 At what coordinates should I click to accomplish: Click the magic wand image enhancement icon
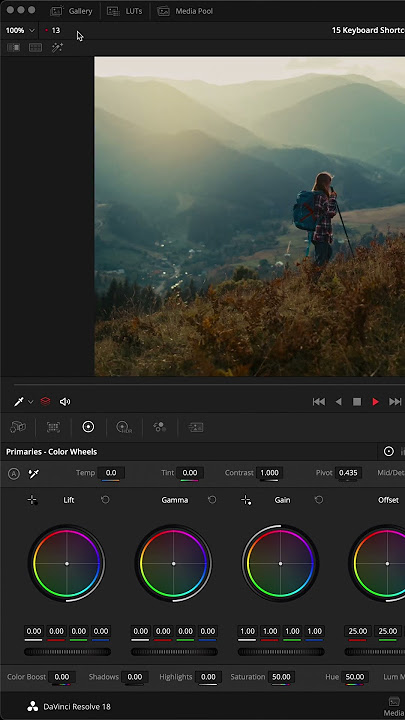[x=57, y=47]
